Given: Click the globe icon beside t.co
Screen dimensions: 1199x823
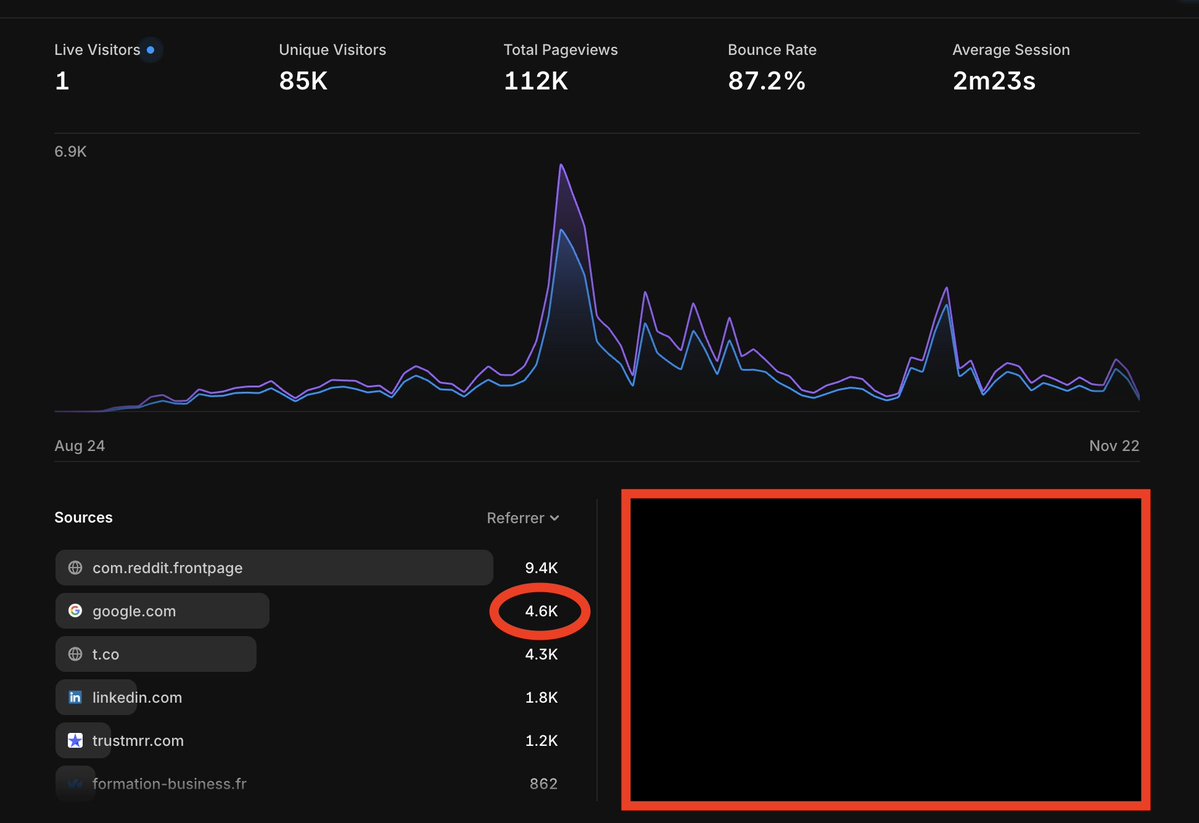Looking at the screenshot, I should click(75, 654).
